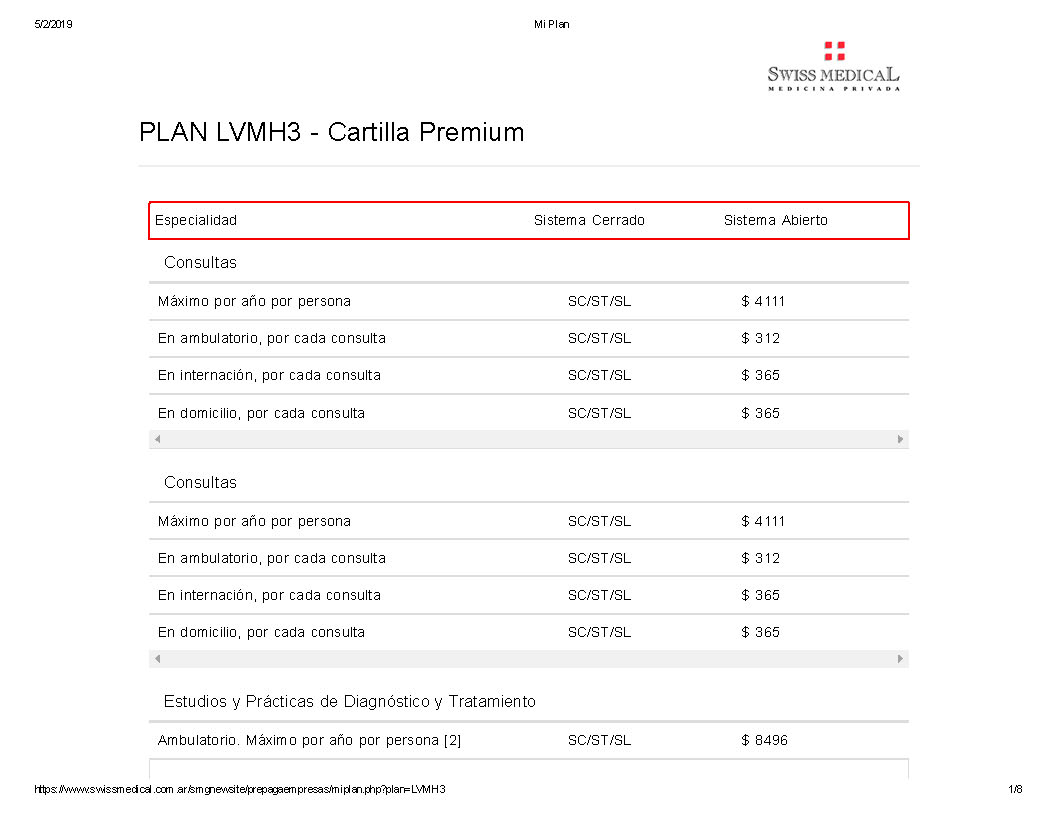Click the $ 8496 amount
This screenshot has height=817, width=1057.
click(764, 741)
